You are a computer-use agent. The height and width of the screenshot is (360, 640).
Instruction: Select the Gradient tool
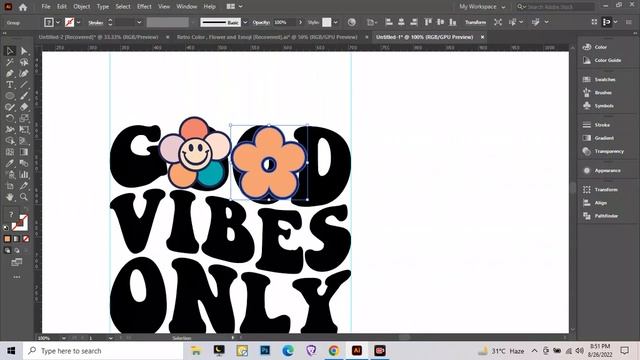click(x=24, y=152)
